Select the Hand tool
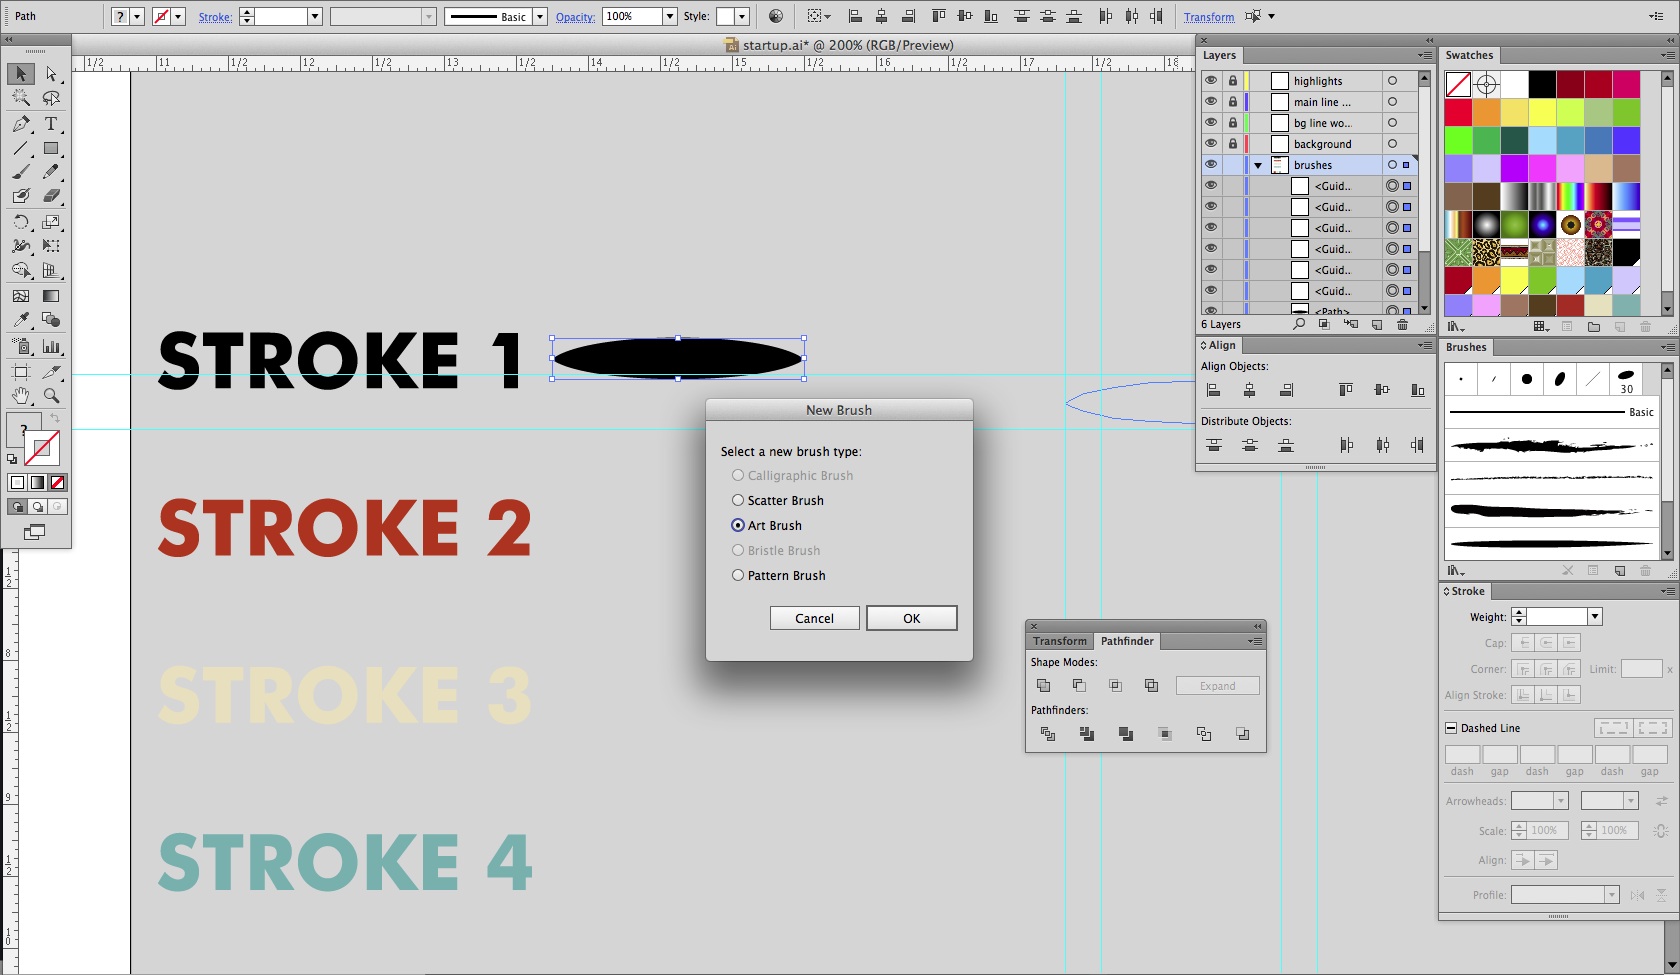 point(21,396)
